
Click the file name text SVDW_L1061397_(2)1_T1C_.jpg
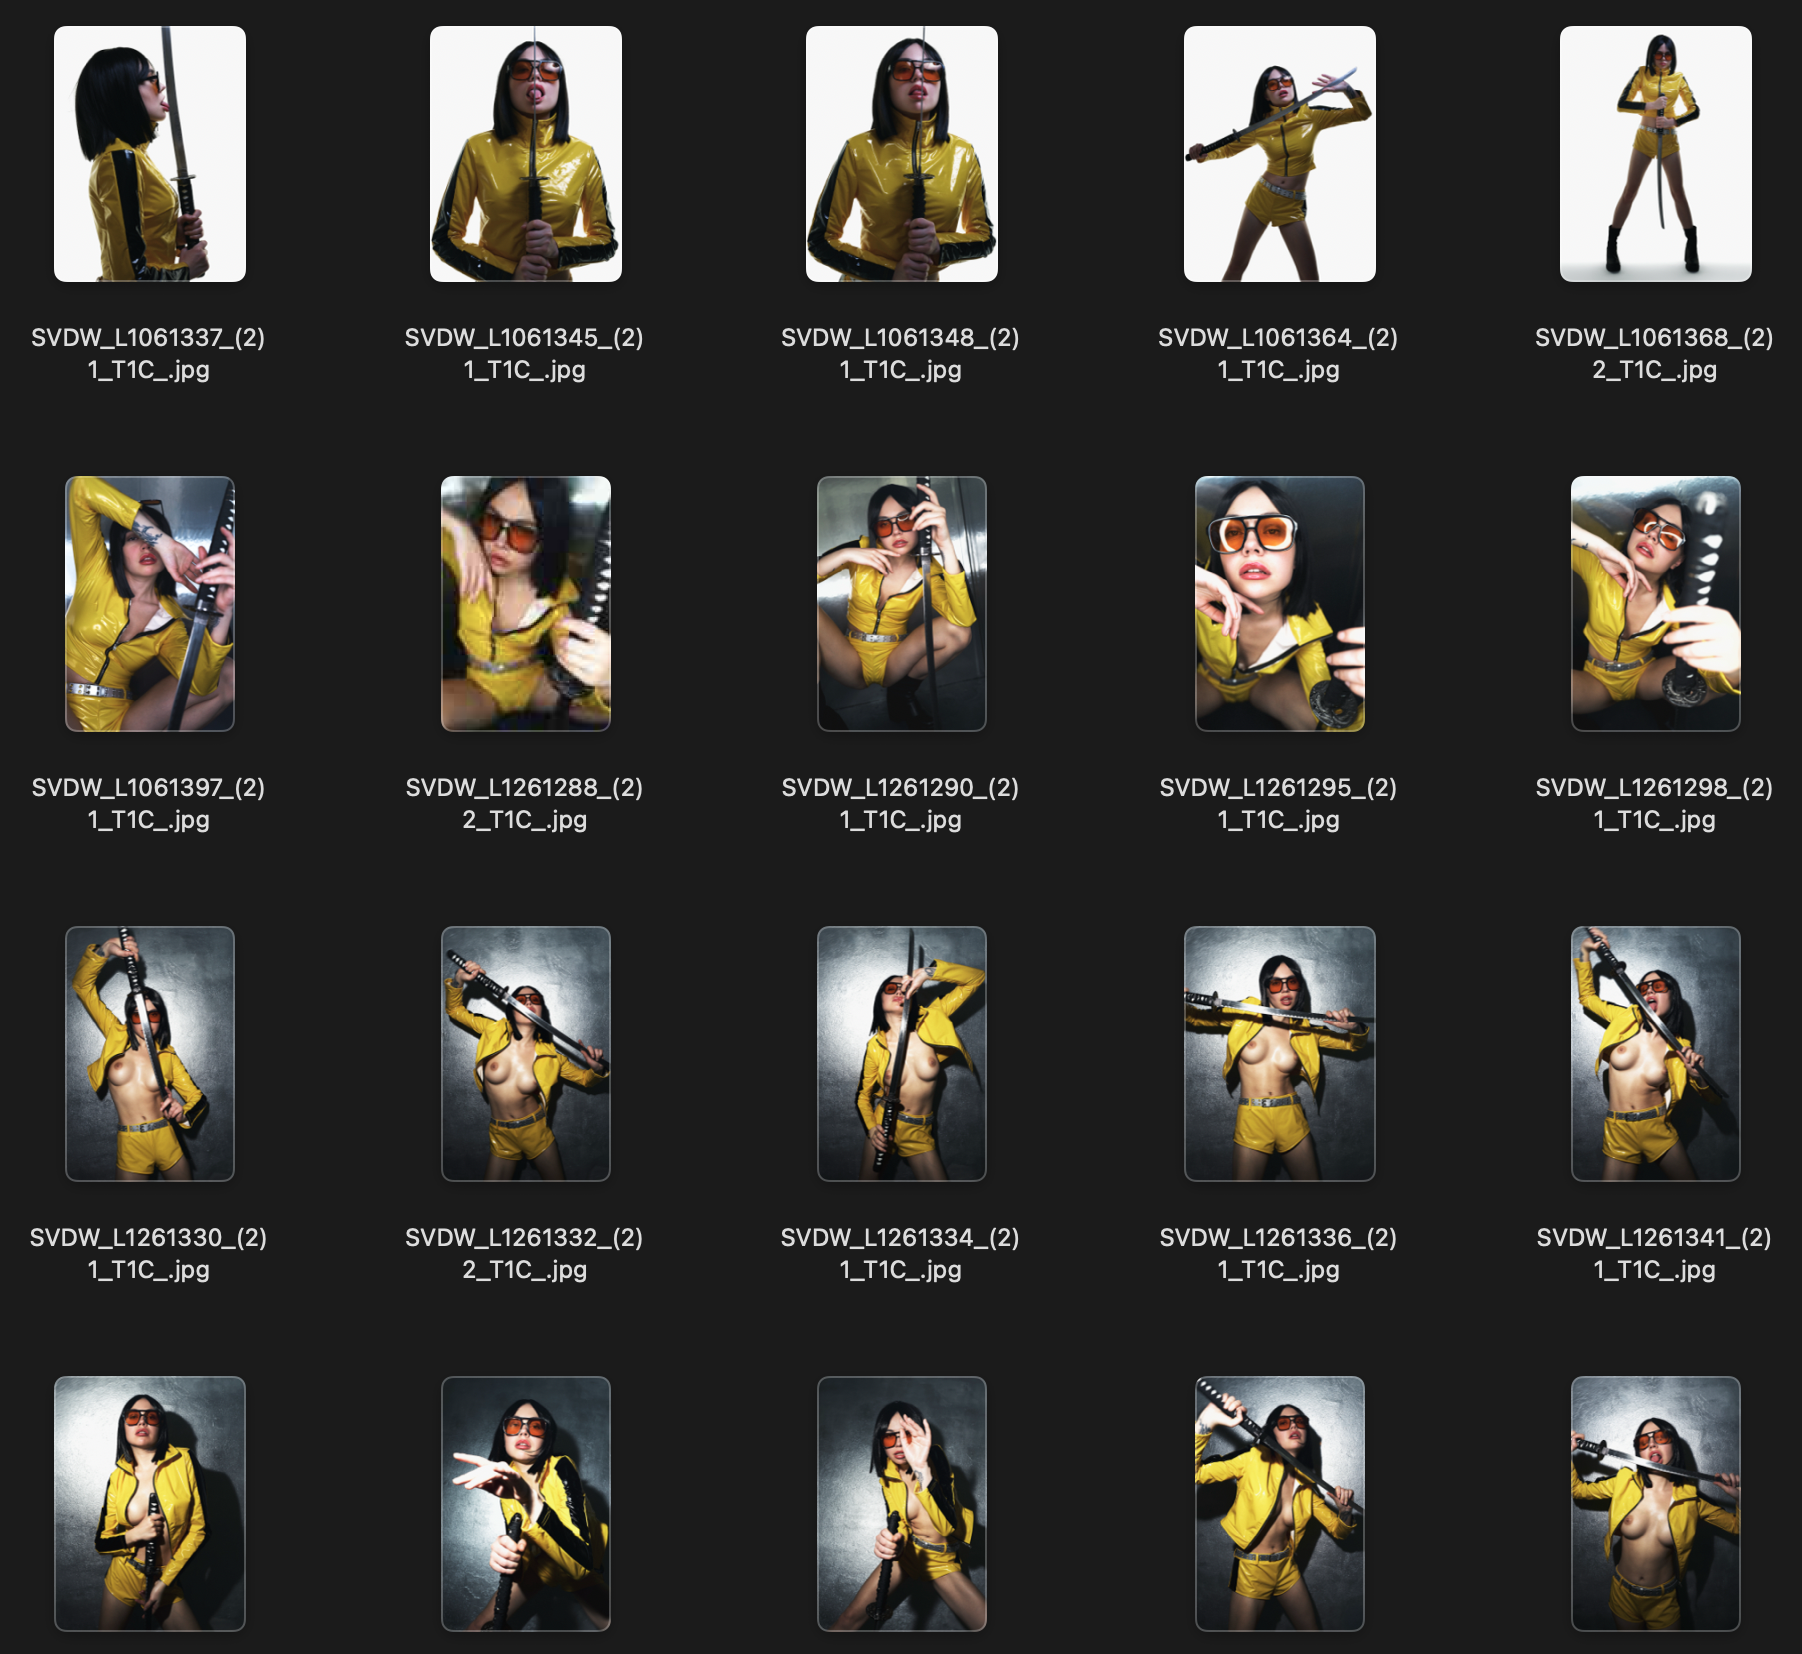[x=148, y=804]
